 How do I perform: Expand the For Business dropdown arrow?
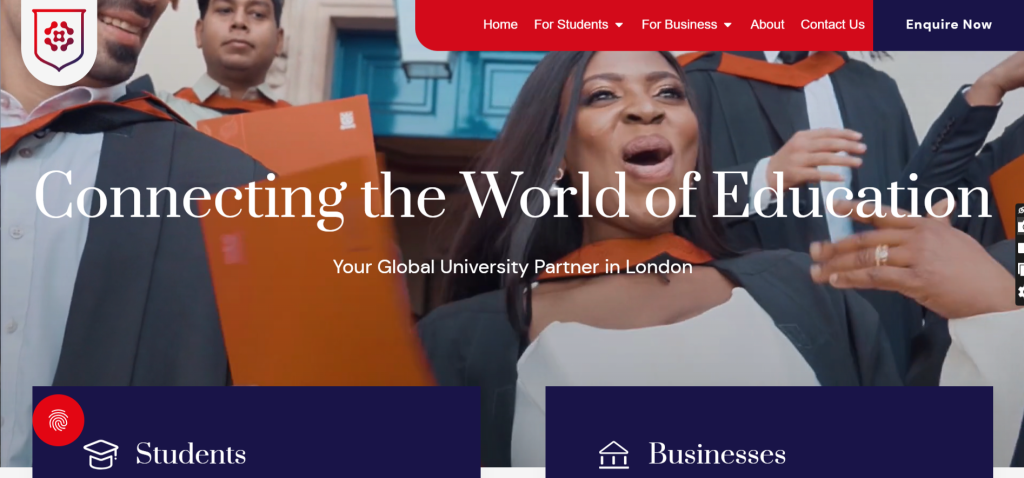(728, 25)
